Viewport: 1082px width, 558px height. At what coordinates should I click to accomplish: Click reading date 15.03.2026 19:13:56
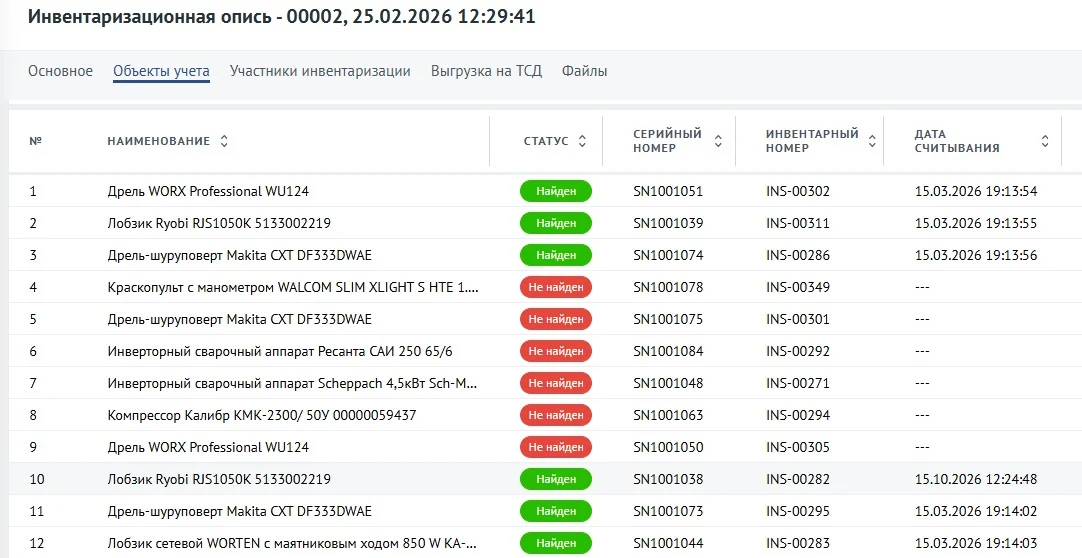pyautogui.click(x=976, y=255)
